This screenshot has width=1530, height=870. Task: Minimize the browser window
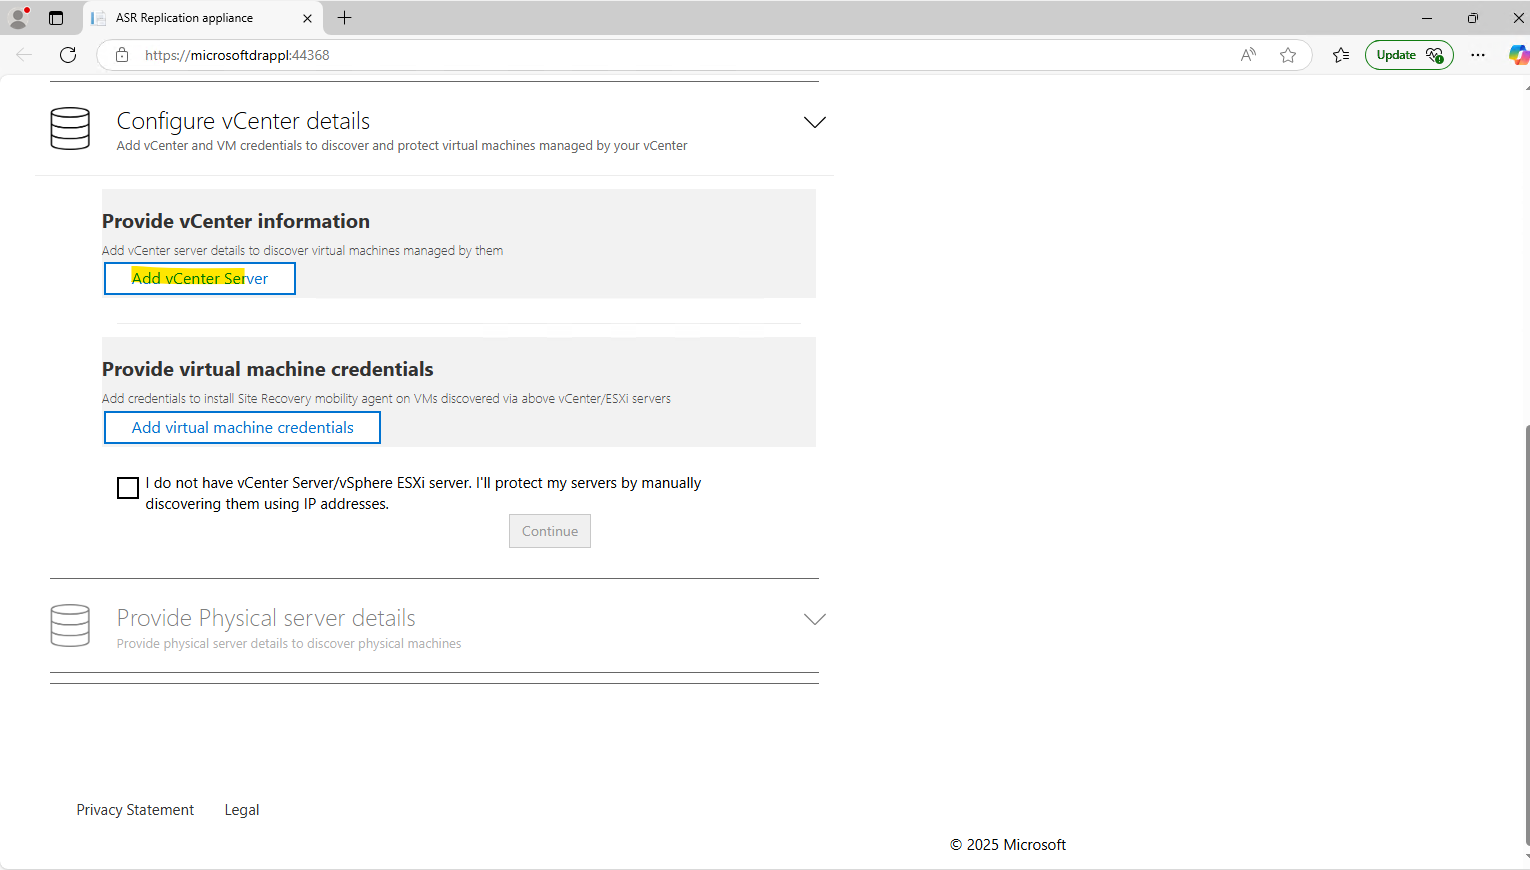(1427, 18)
